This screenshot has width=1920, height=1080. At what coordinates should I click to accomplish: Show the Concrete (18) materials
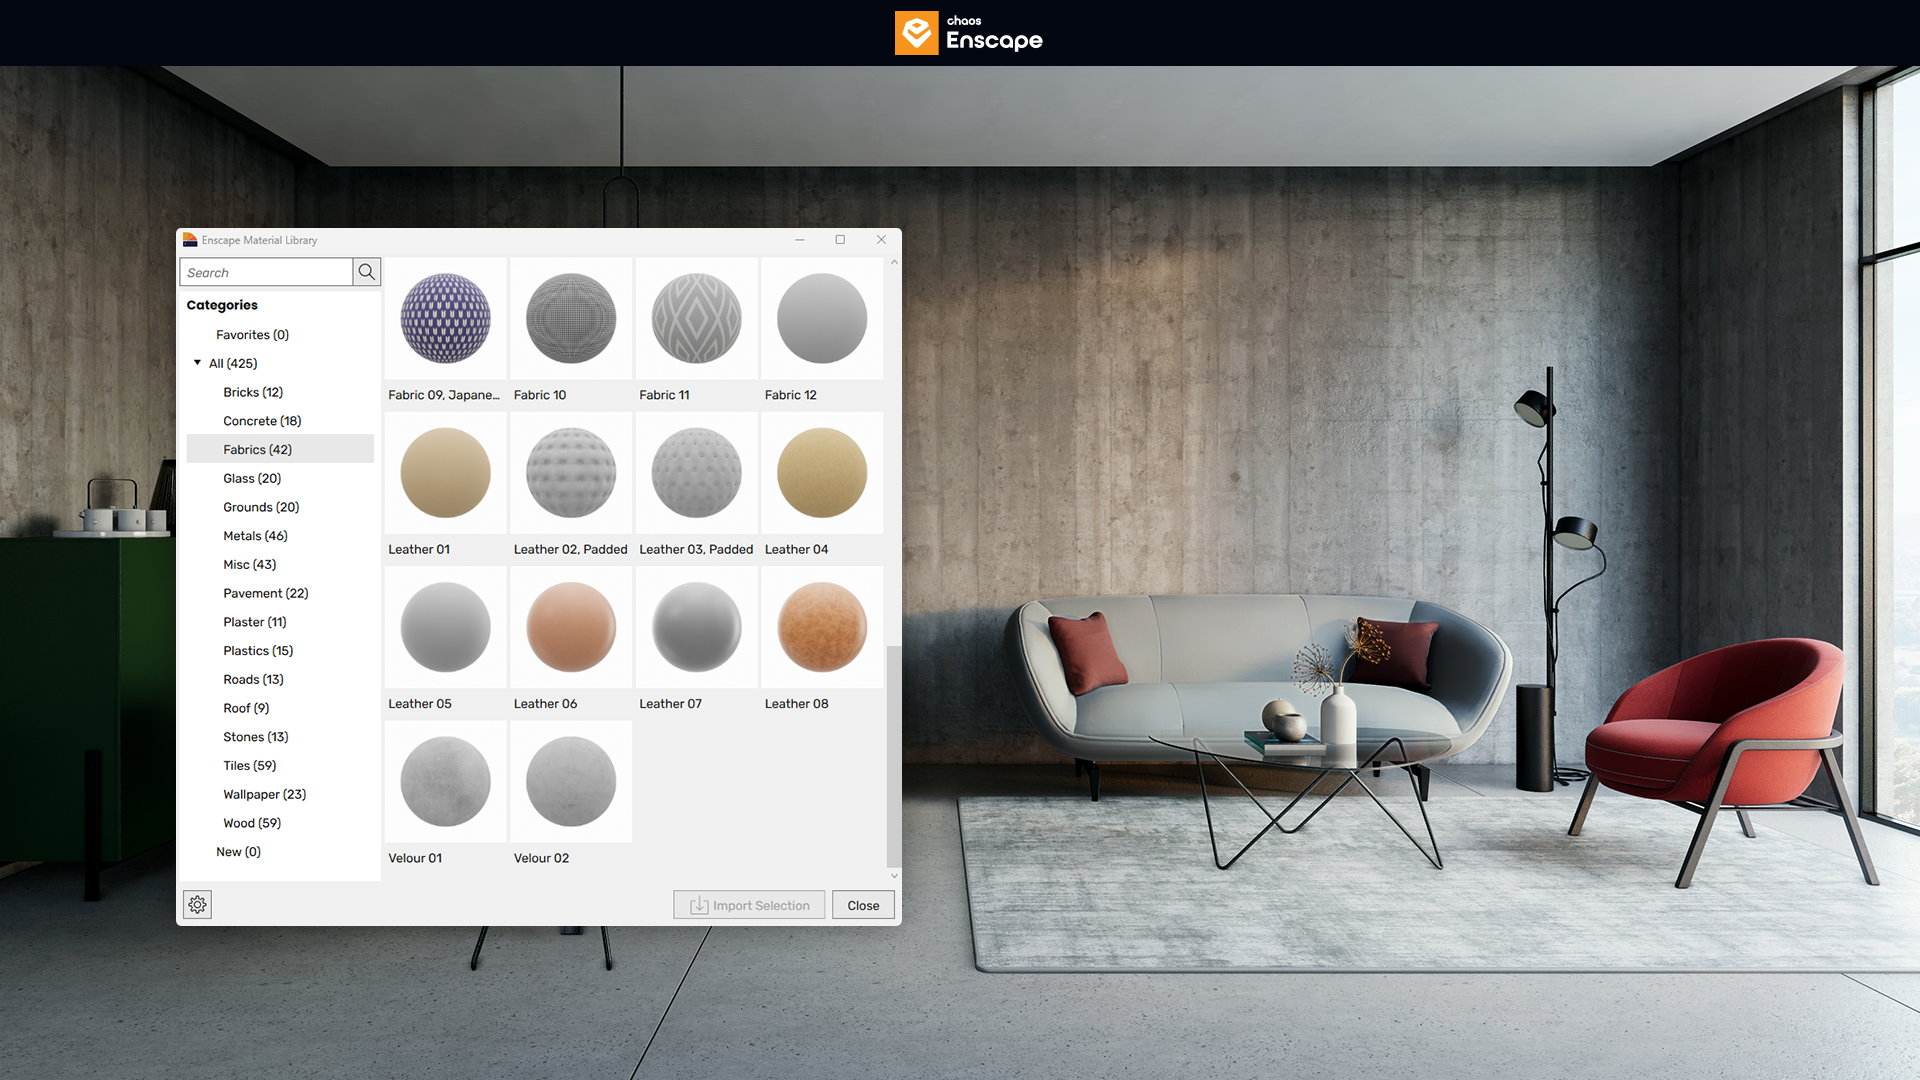coord(262,421)
